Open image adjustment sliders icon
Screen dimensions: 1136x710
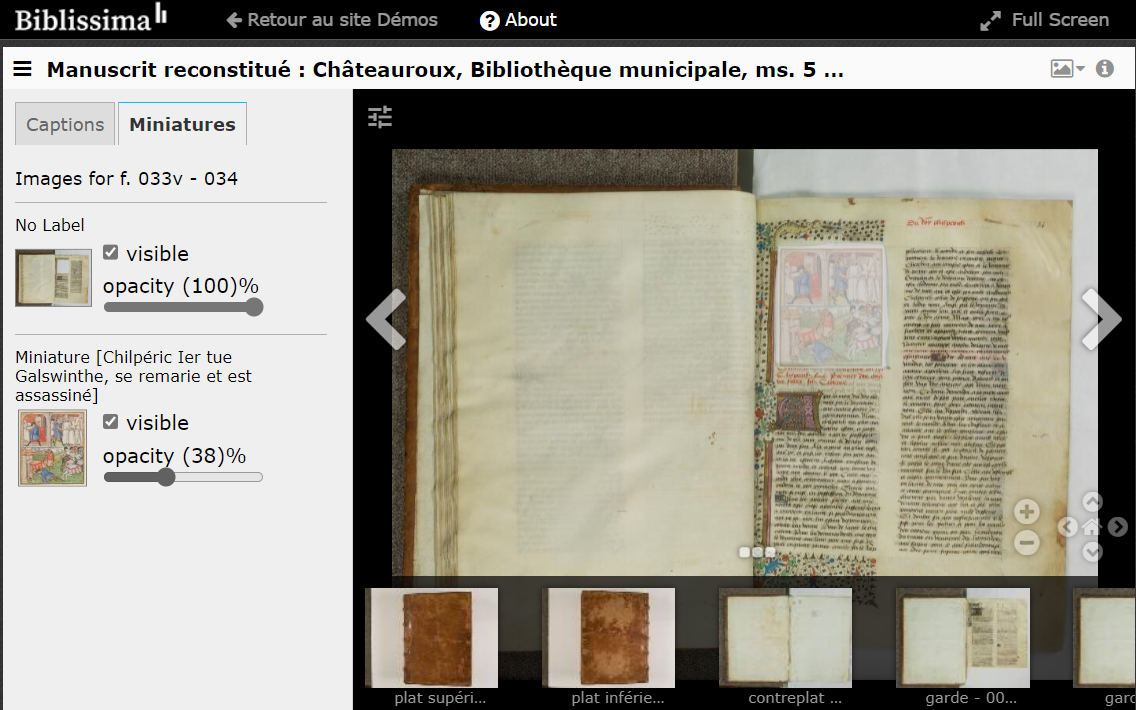pyautogui.click(x=380, y=117)
